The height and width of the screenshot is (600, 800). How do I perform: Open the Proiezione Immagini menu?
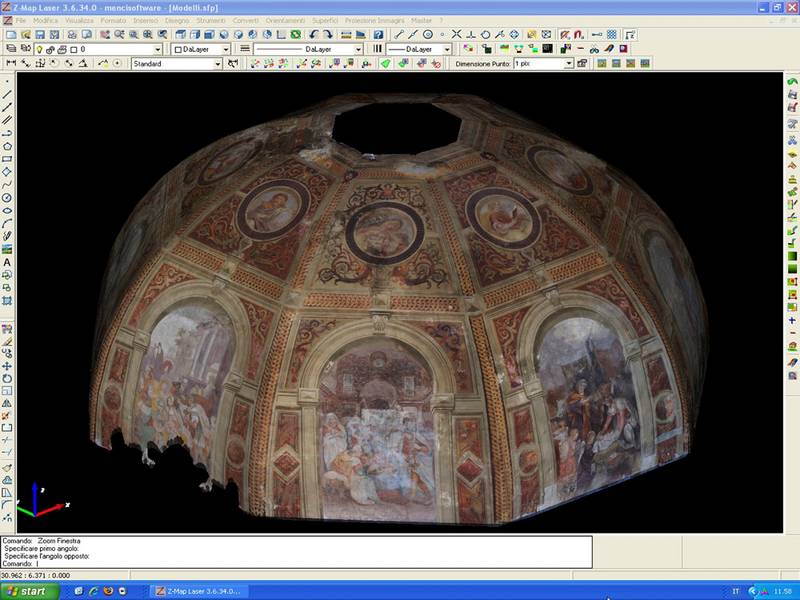[374, 20]
